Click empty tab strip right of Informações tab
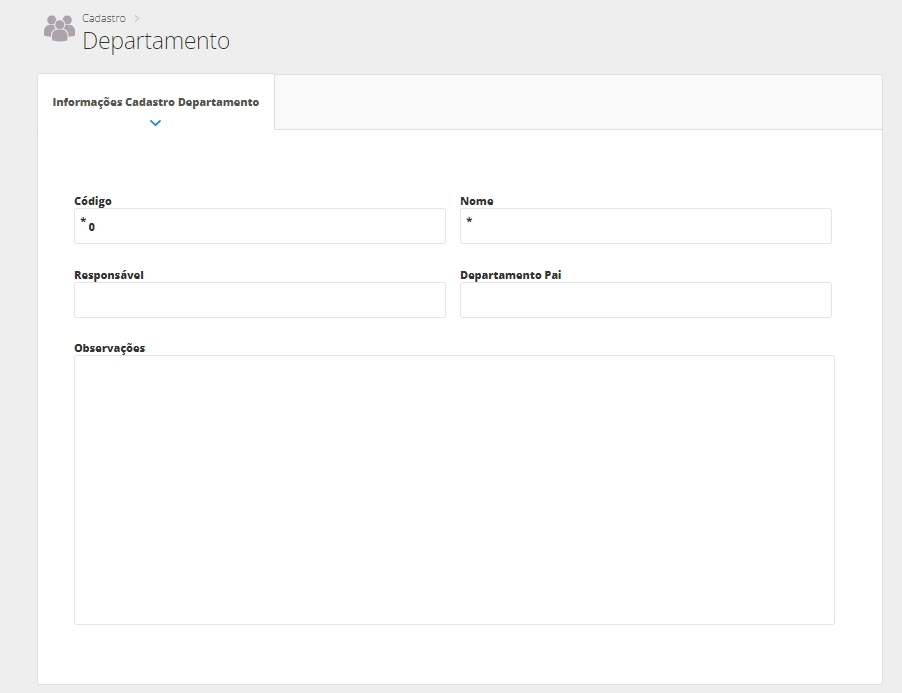The width and height of the screenshot is (902, 693). coord(577,102)
